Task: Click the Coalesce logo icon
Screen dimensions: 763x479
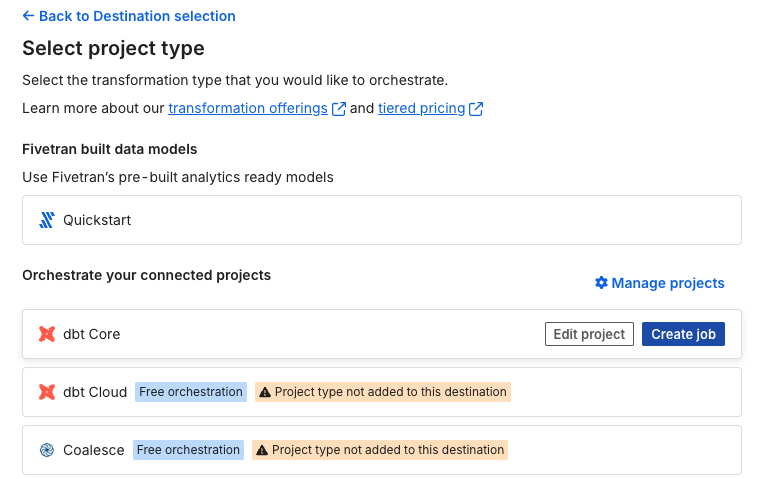Action: coord(46,450)
